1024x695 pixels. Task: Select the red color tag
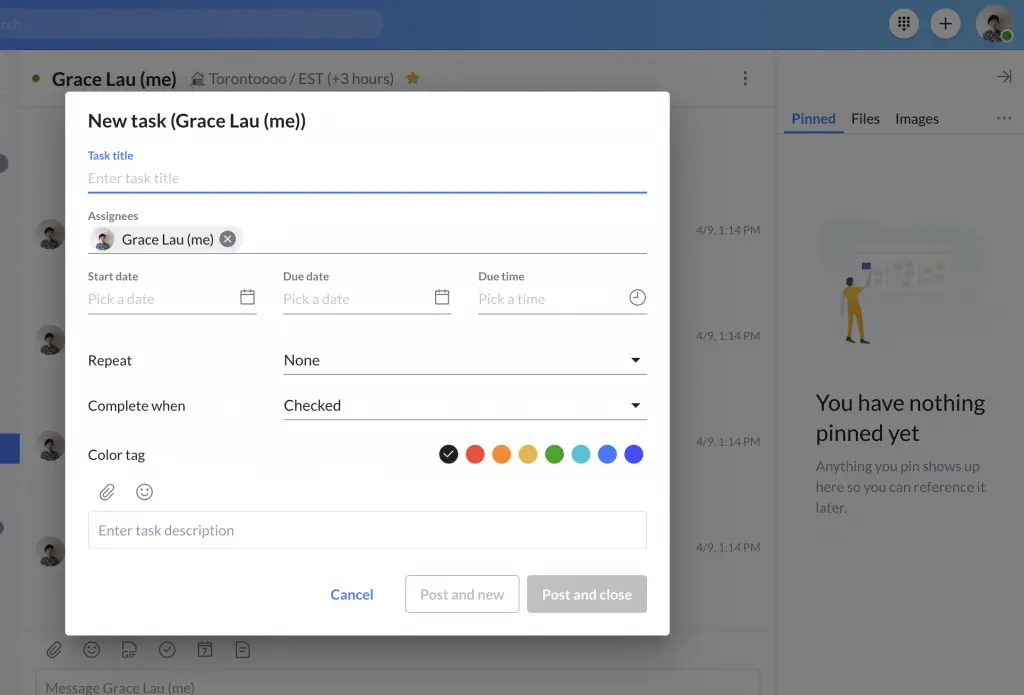(x=475, y=455)
